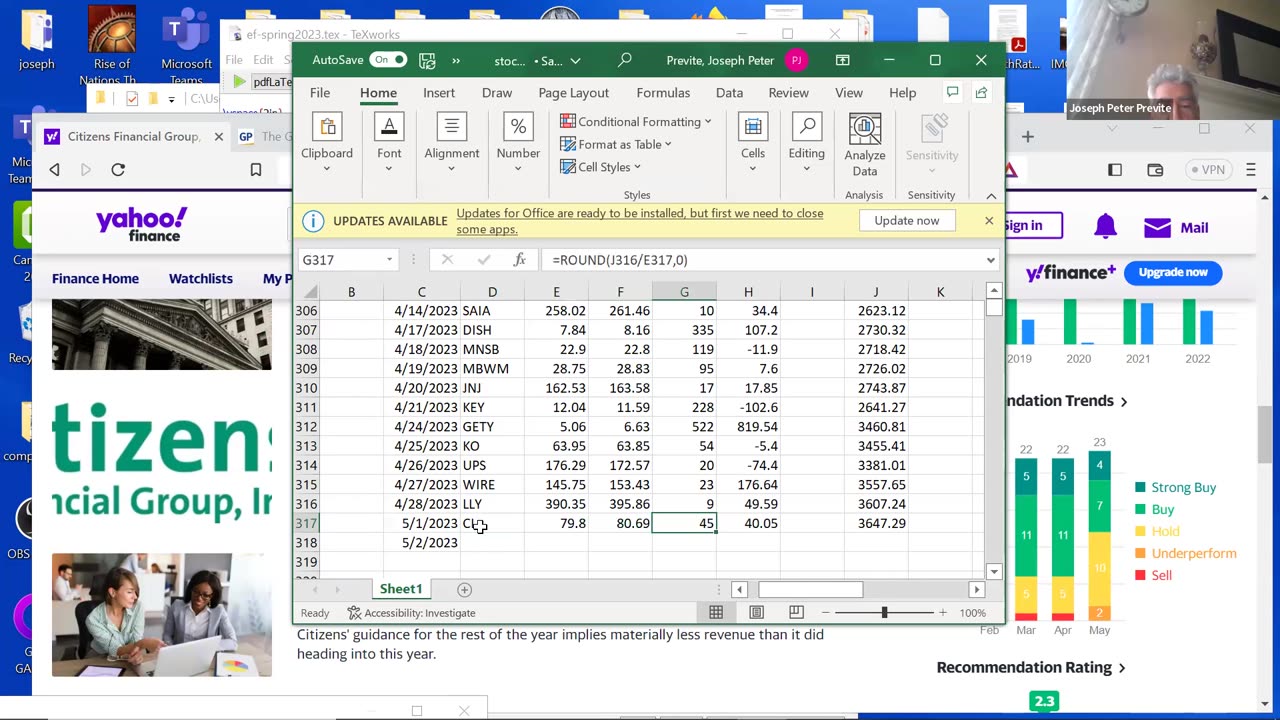Click the Save icon in Excel title bar
The width and height of the screenshot is (1280, 720).
(427, 60)
